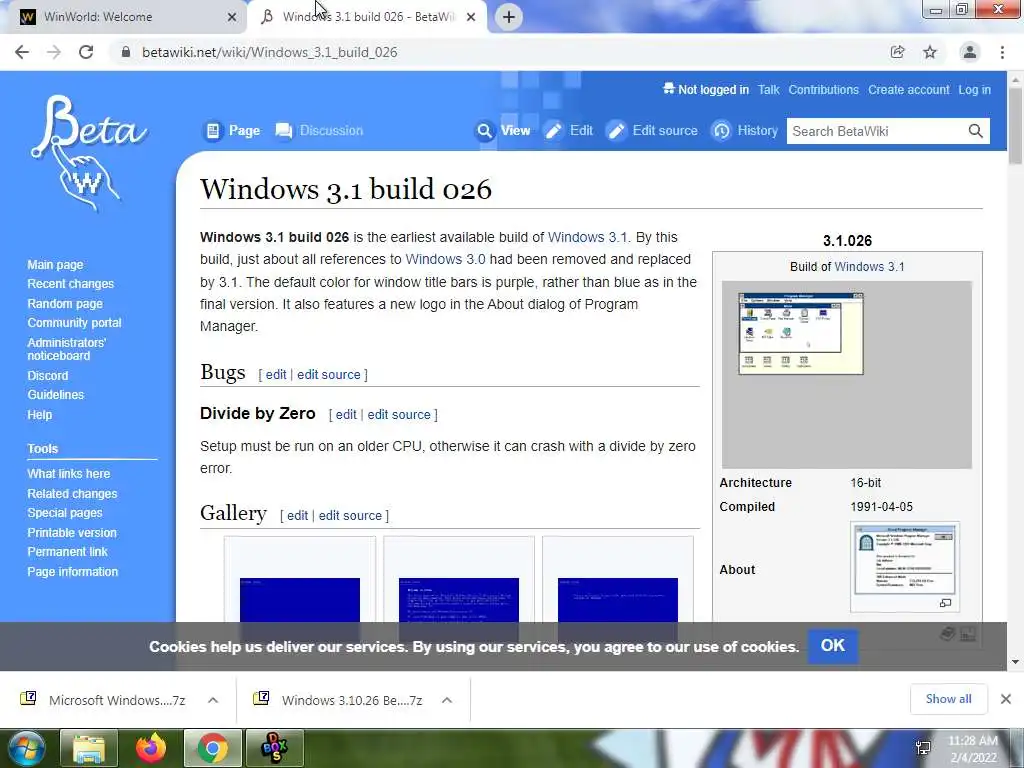Viewport: 1024px width, 768px height.
Task: Follow Windows 3.1 link in the infobox
Action: (x=869, y=266)
